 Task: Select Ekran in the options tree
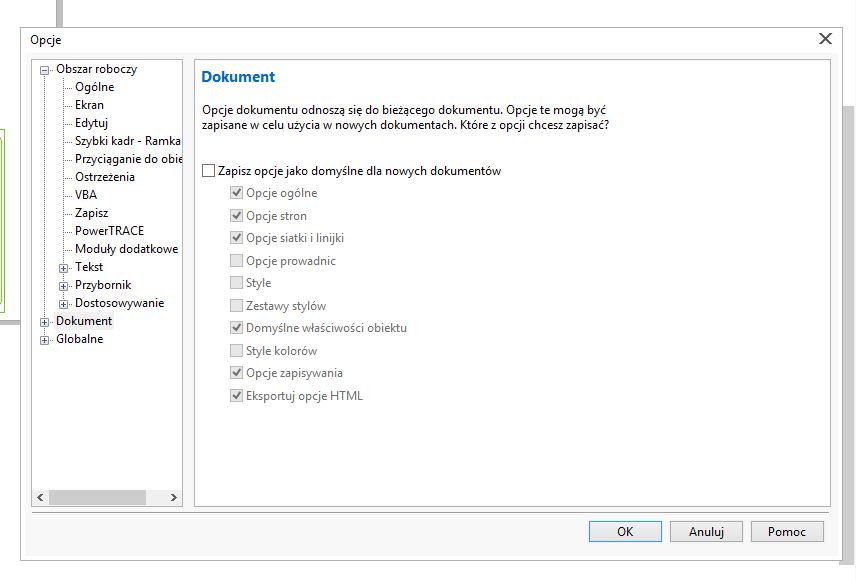click(89, 105)
